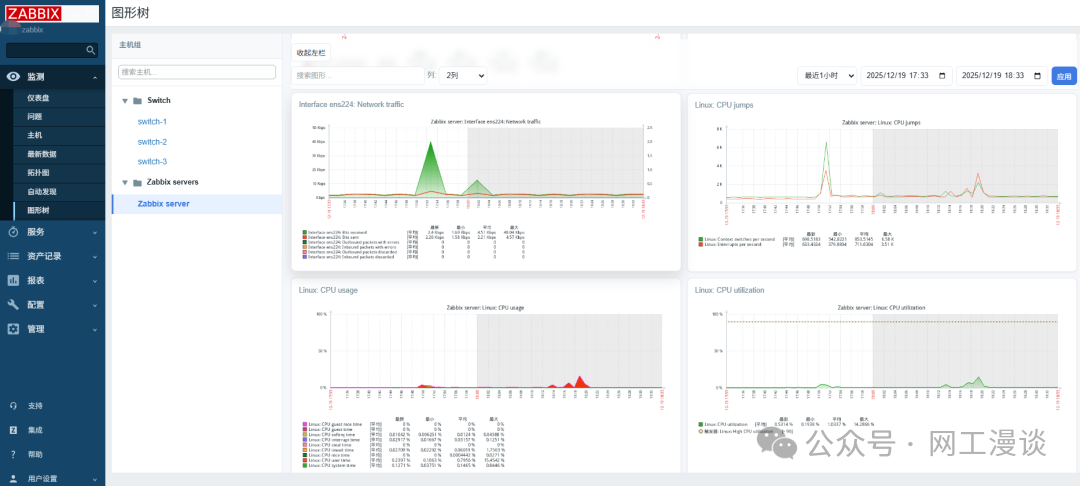This screenshot has height=486, width=1080.
Task: Collapse the Switch group triangle
Action: (x=125, y=101)
